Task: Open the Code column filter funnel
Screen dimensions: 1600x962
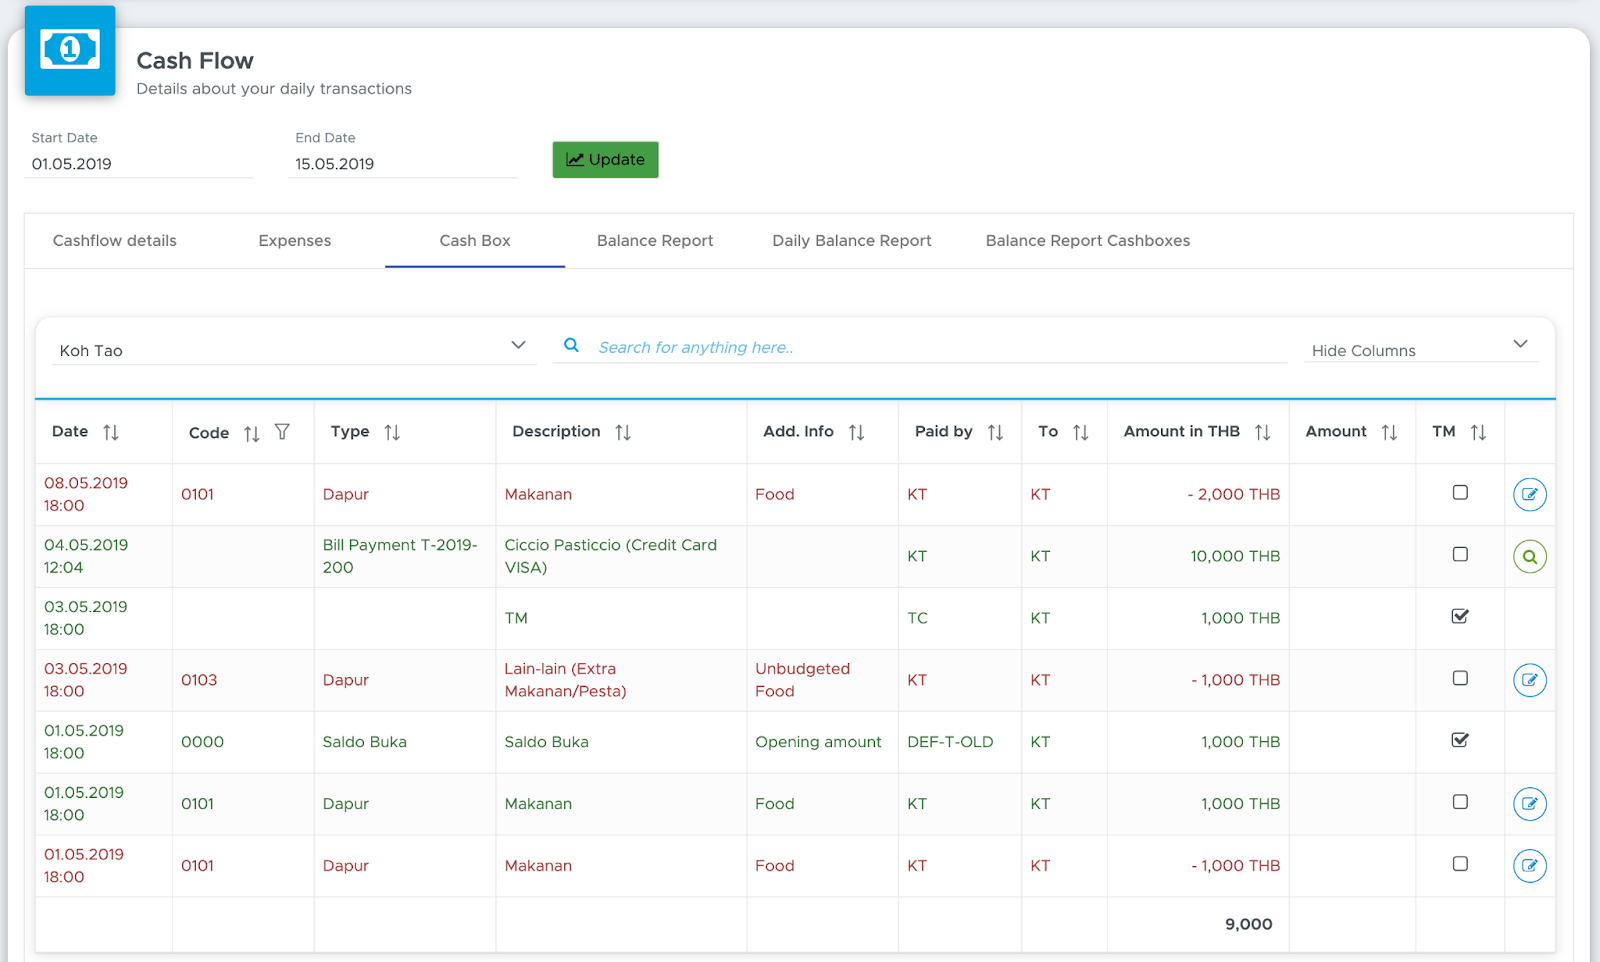Action: coord(282,432)
